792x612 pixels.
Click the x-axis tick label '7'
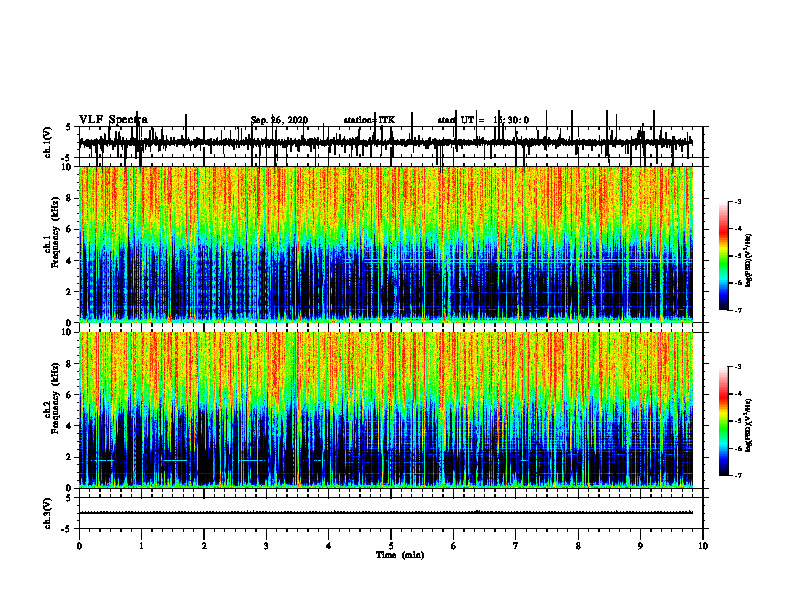(x=516, y=546)
